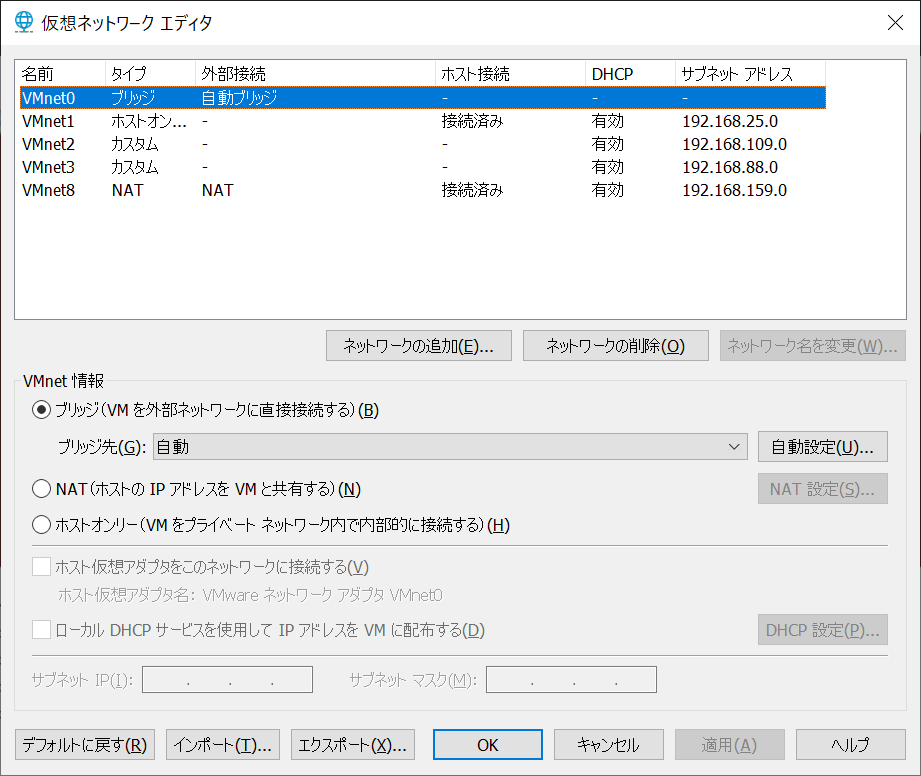Click the エクスポート(X)... button
Viewport: 921px width, 776px height.
coord(352,745)
